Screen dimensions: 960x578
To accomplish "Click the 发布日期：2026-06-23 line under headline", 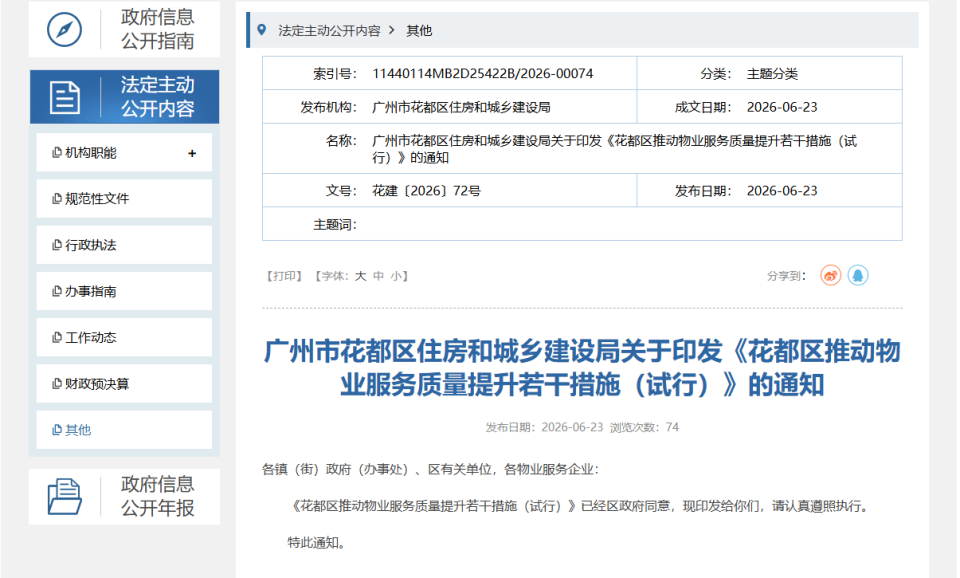I will 544,427.
